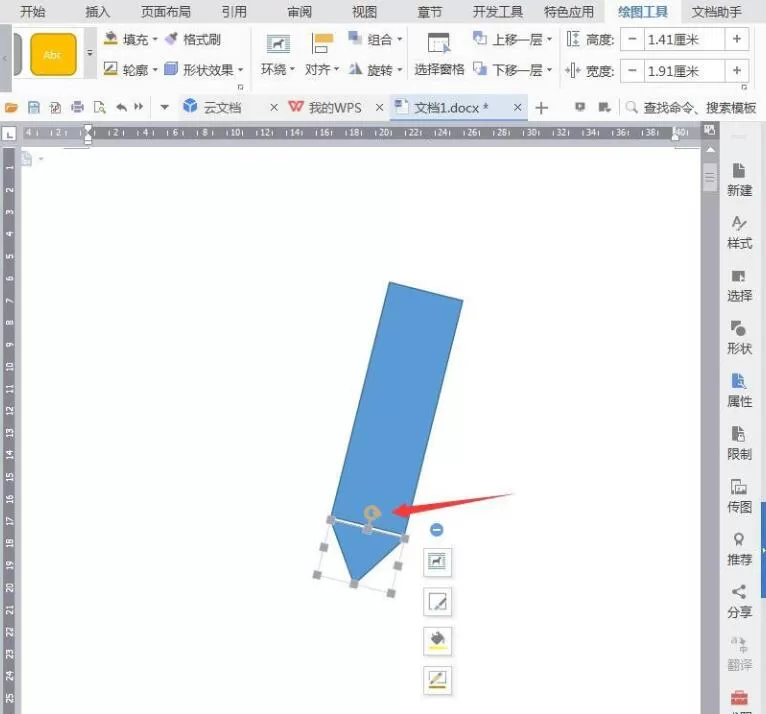Switch to 开发工具 tab
This screenshot has width=766, height=714.
click(x=497, y=11)
